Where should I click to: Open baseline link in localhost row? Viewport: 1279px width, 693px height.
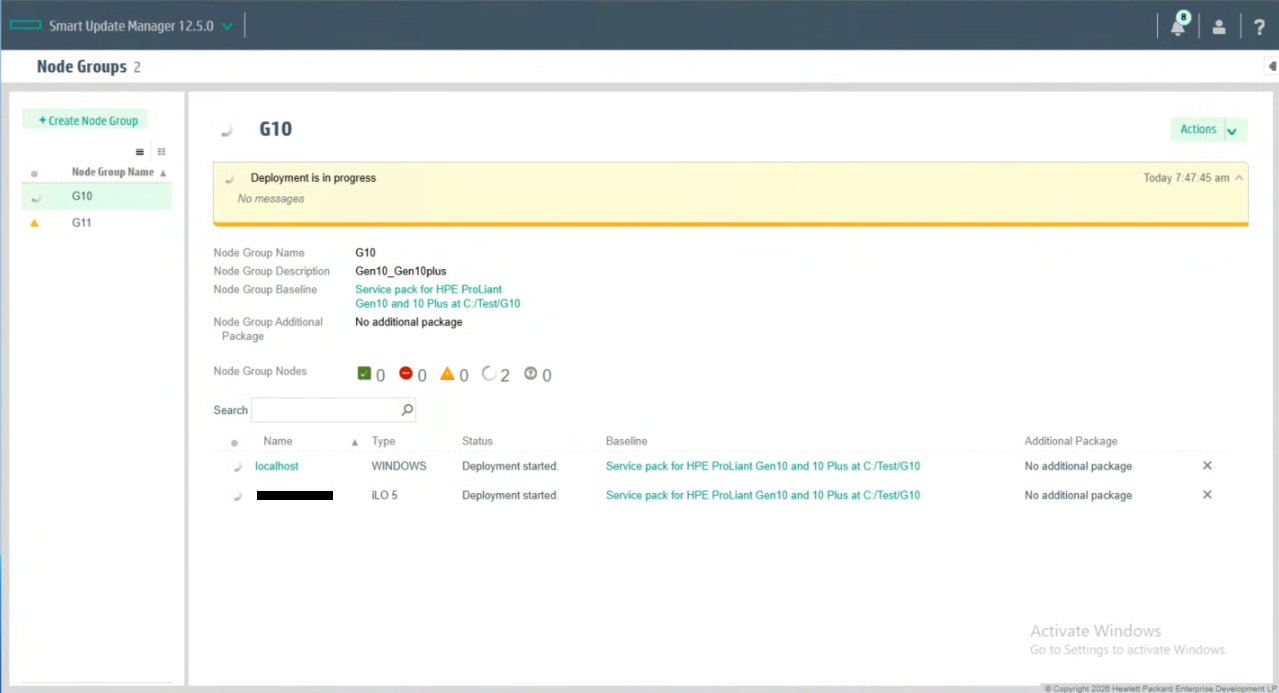click(x=763, y=466)
